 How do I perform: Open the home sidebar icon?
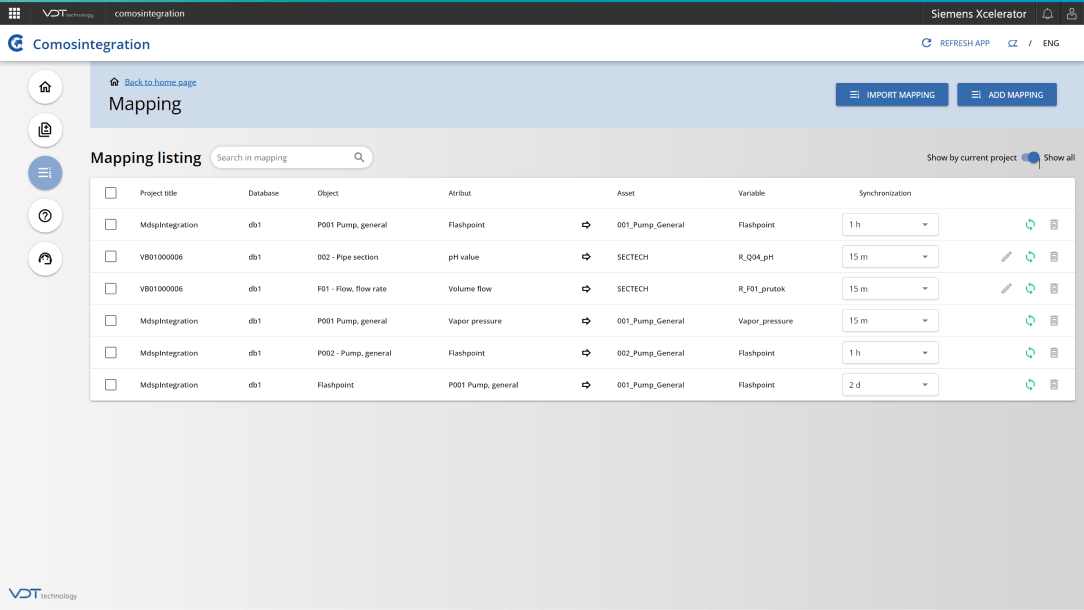point(45,87)
